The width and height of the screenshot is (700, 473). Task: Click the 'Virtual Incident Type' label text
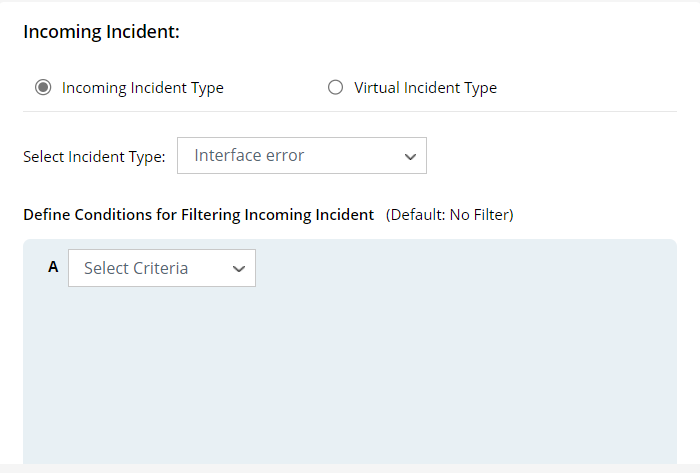[x=425, y=88]
